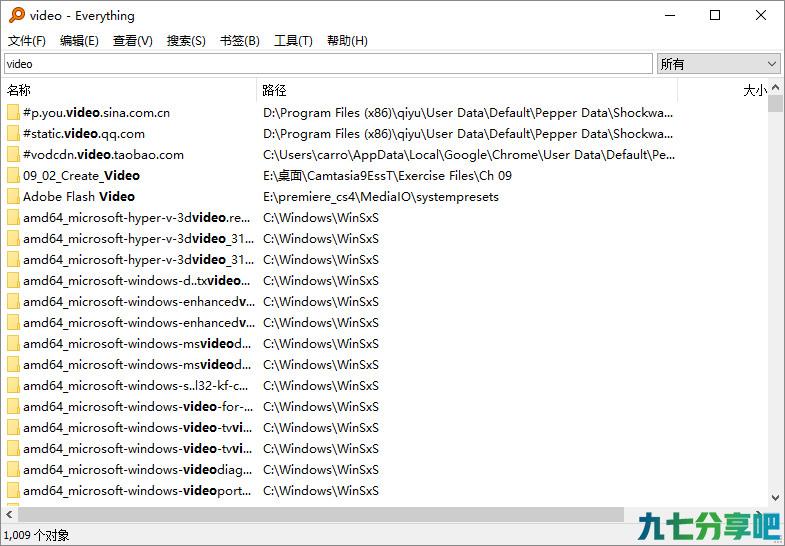This screenshot has width=785, height=546.
Task: Select the #p.you.video.sina.com.cn name
Action: pyautogui.click(x=96, y=113)
